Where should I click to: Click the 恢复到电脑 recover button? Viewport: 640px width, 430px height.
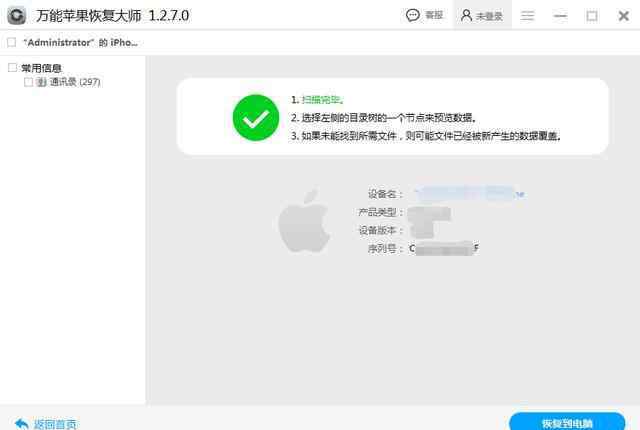567,421
